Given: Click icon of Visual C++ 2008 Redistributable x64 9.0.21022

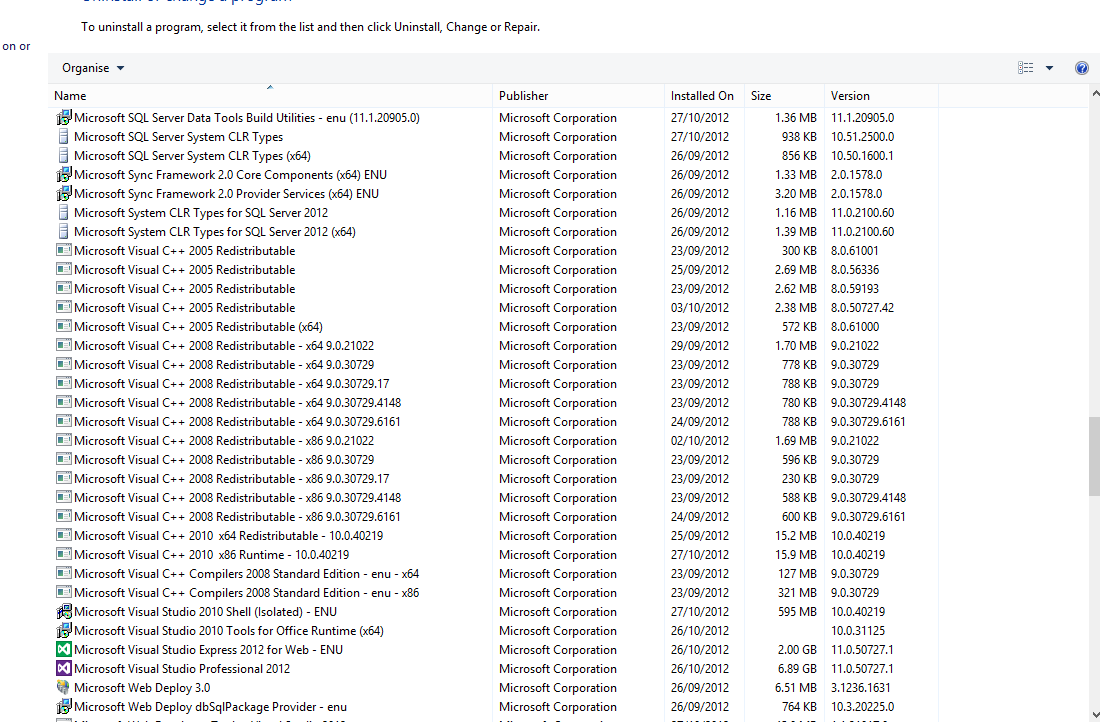Looking at the screenshot, I should point(64,345).
